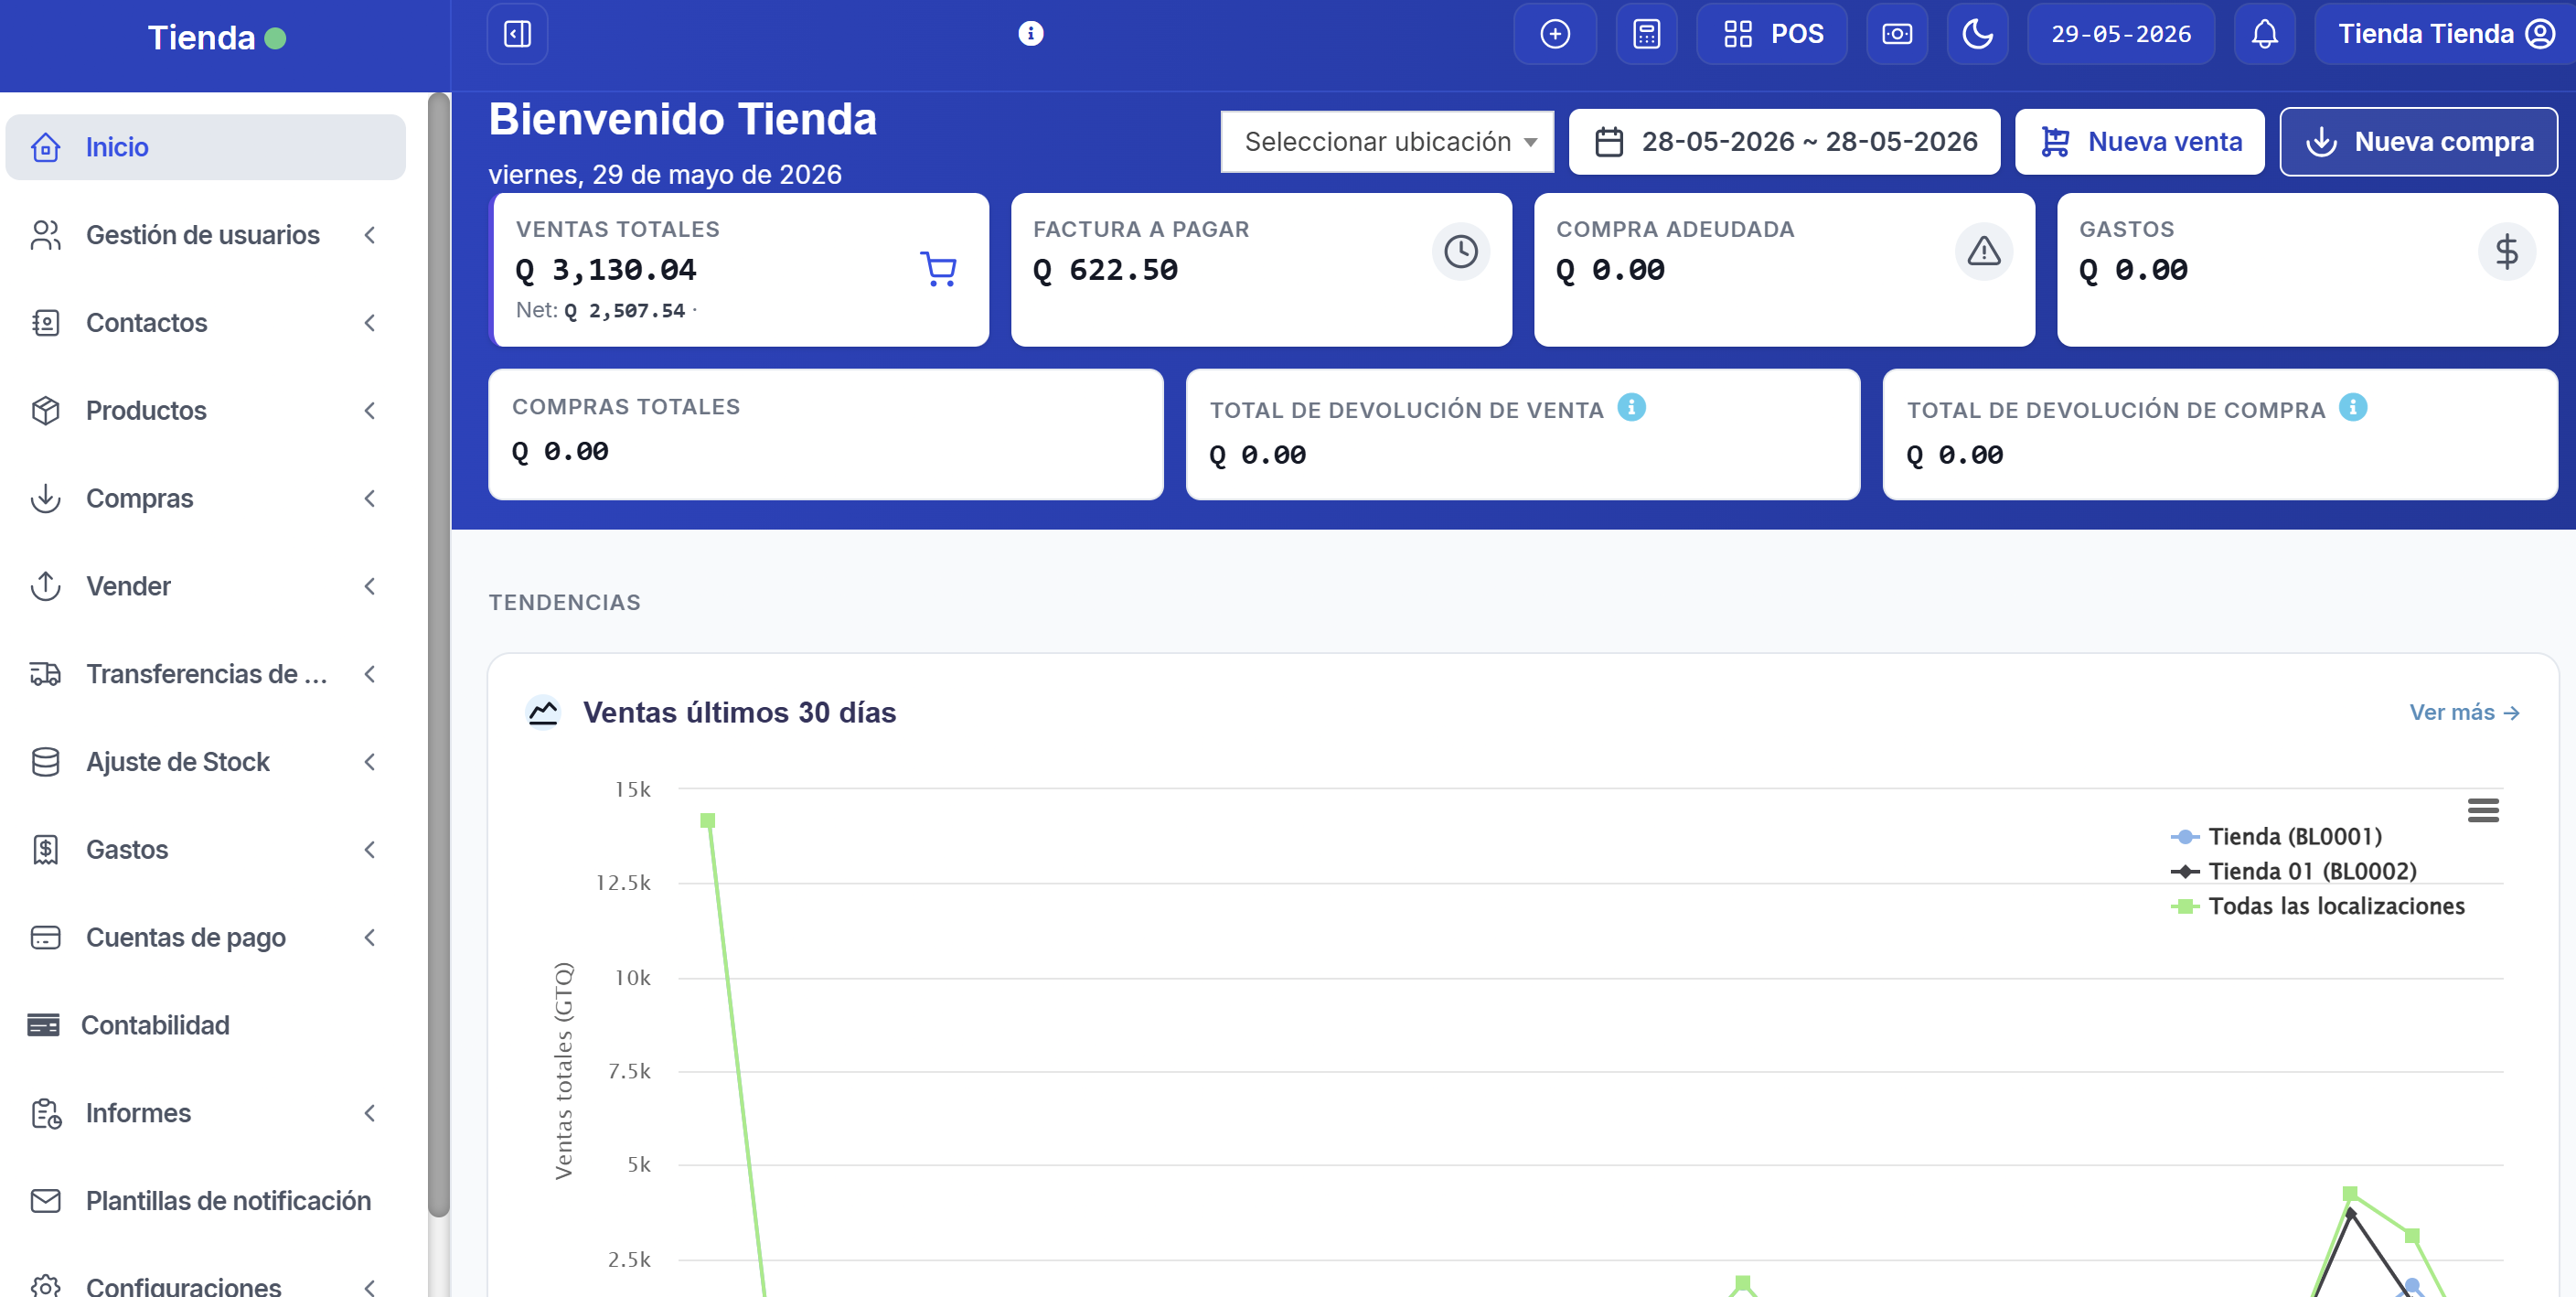Collapse the sidebar with the panel icon
Image resolution: width=2576 pixels, height=1297 pixels.
[517, 34]
